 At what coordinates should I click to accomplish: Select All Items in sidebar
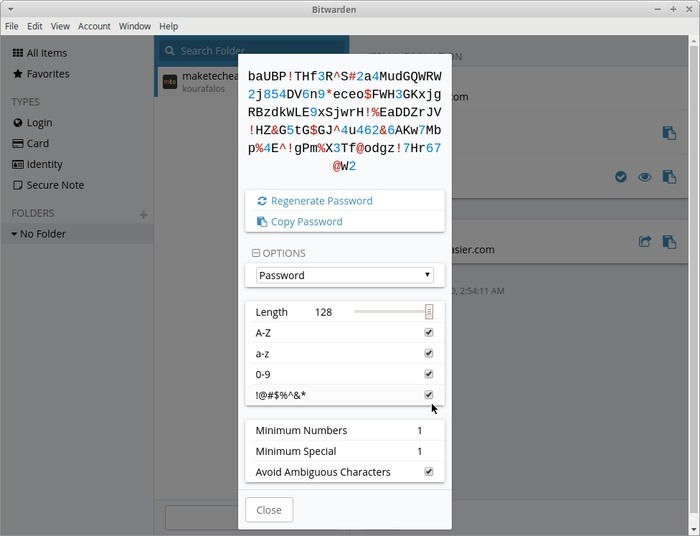(46, 53)
